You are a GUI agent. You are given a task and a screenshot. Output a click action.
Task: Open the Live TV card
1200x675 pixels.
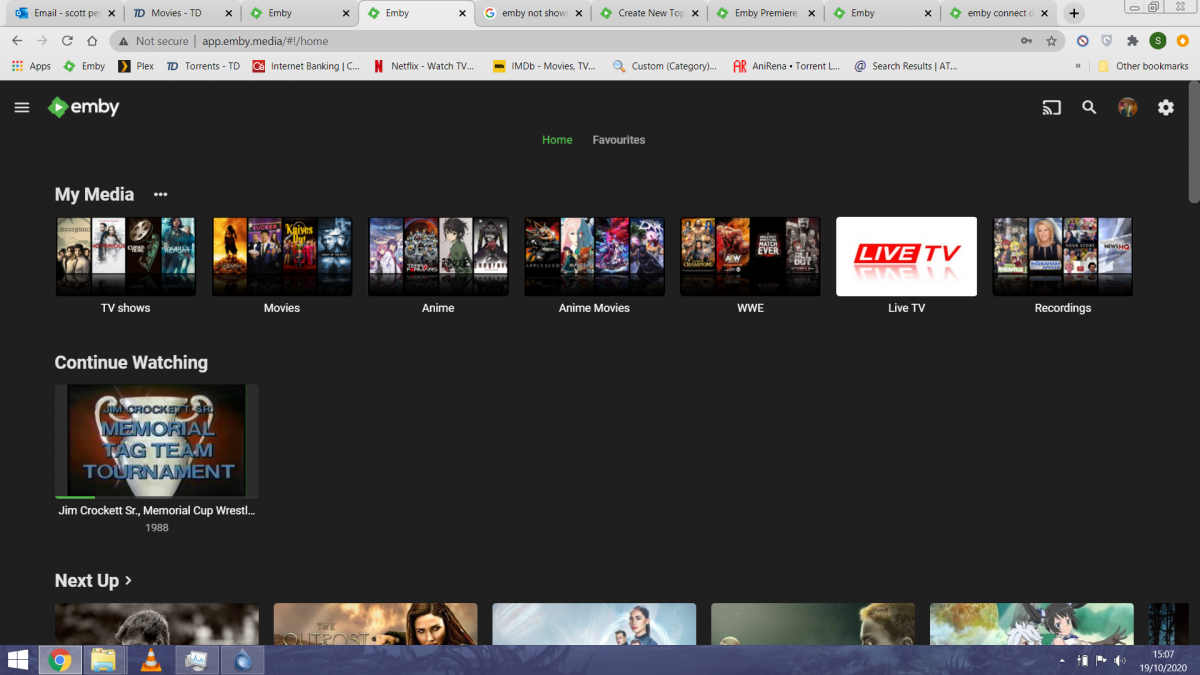coord(906,257)
